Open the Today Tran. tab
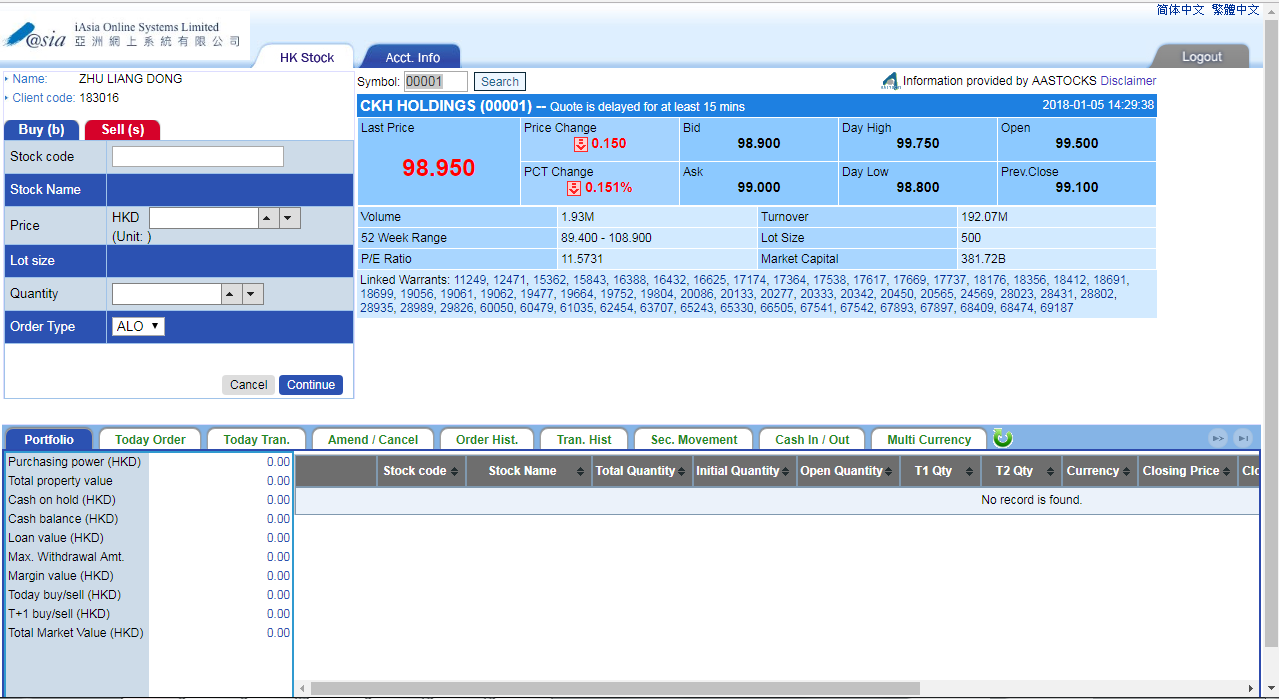Image resolution: width=1279 pixels, height=699 pixels. point(256,439)
